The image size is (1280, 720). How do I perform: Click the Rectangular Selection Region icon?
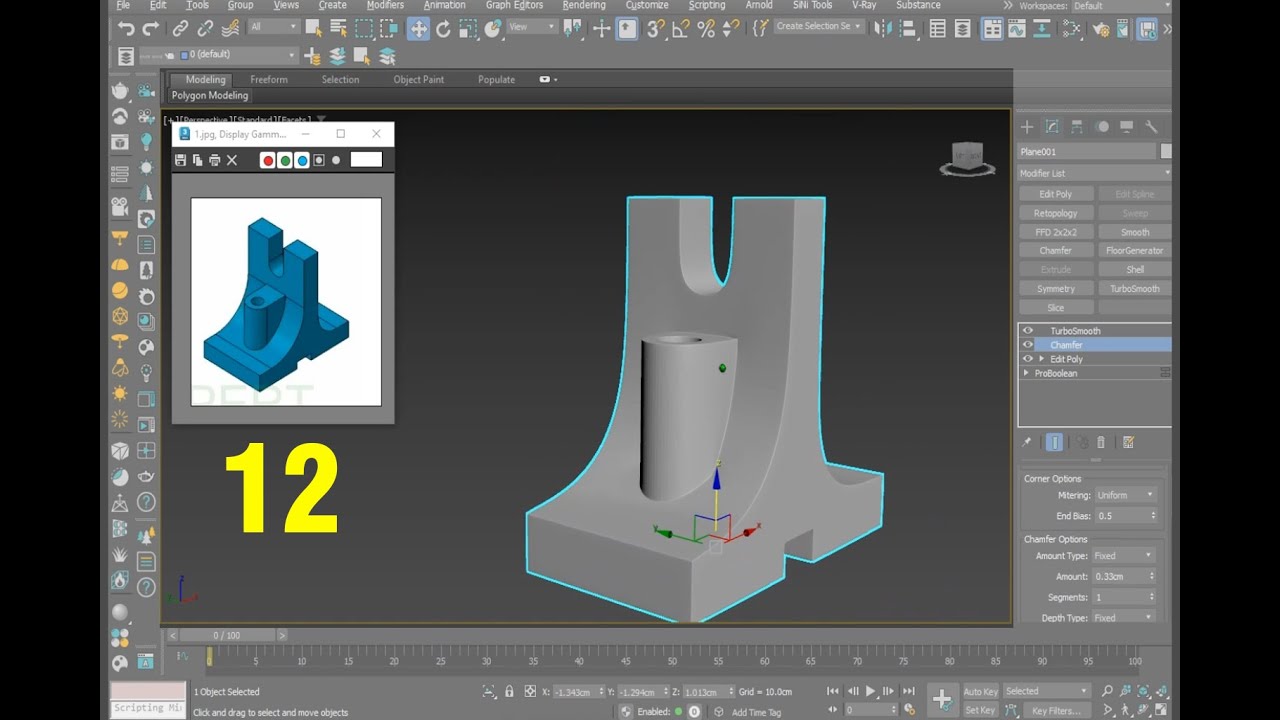pyautogui.click(x=364, y=29)
